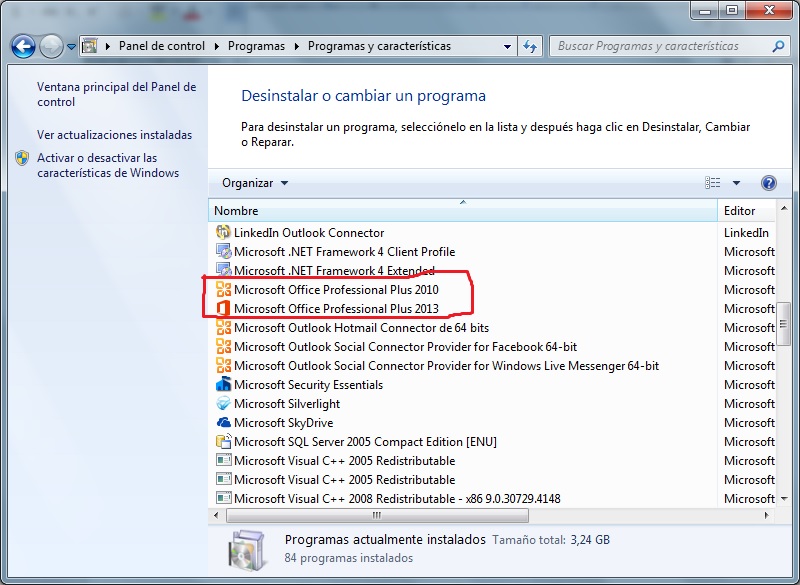The width and height of the screenshot is (800, 585).
Task: Click the LinkedIn Outlook Connector icon
Action: pos(223,233)
